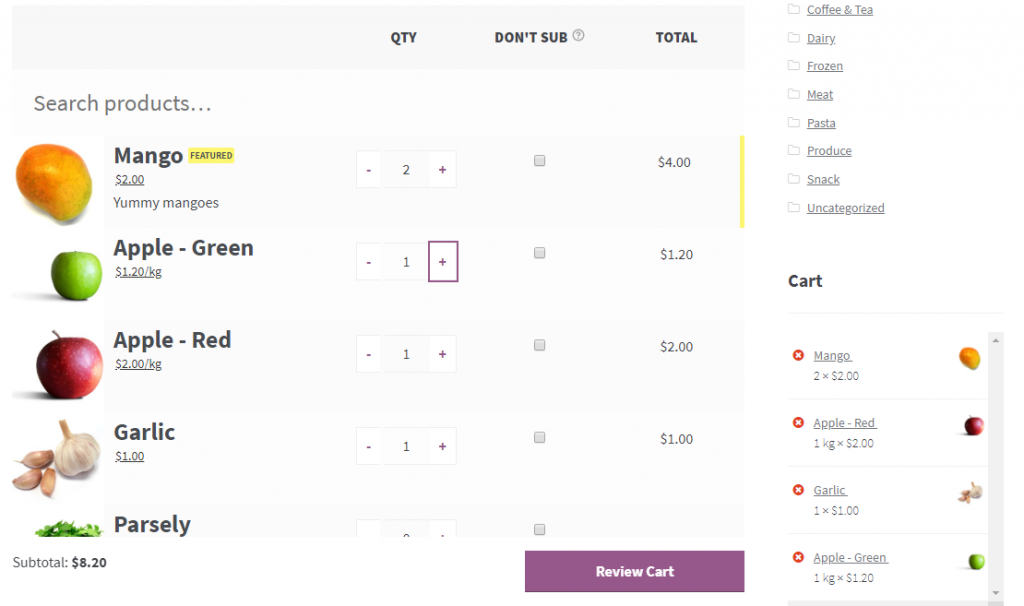This screenshot has height=606, width=1024.
Task: Click the Garlic $1.00 price
Action: pos(129,456)
